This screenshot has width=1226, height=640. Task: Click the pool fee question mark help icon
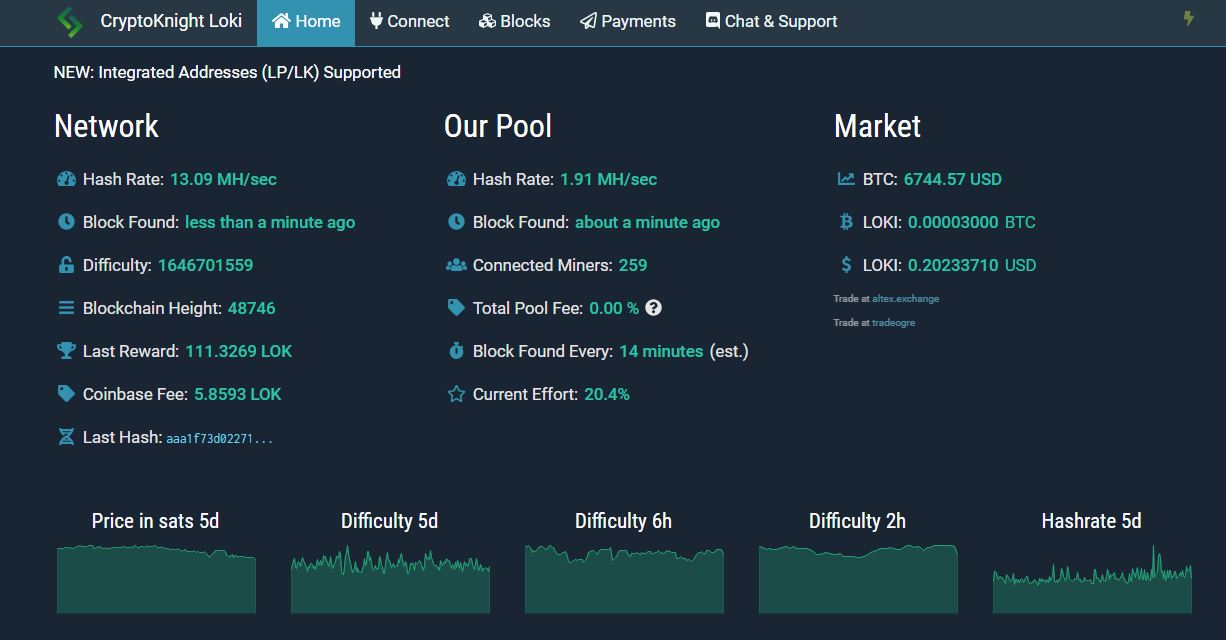pos(653,308)
